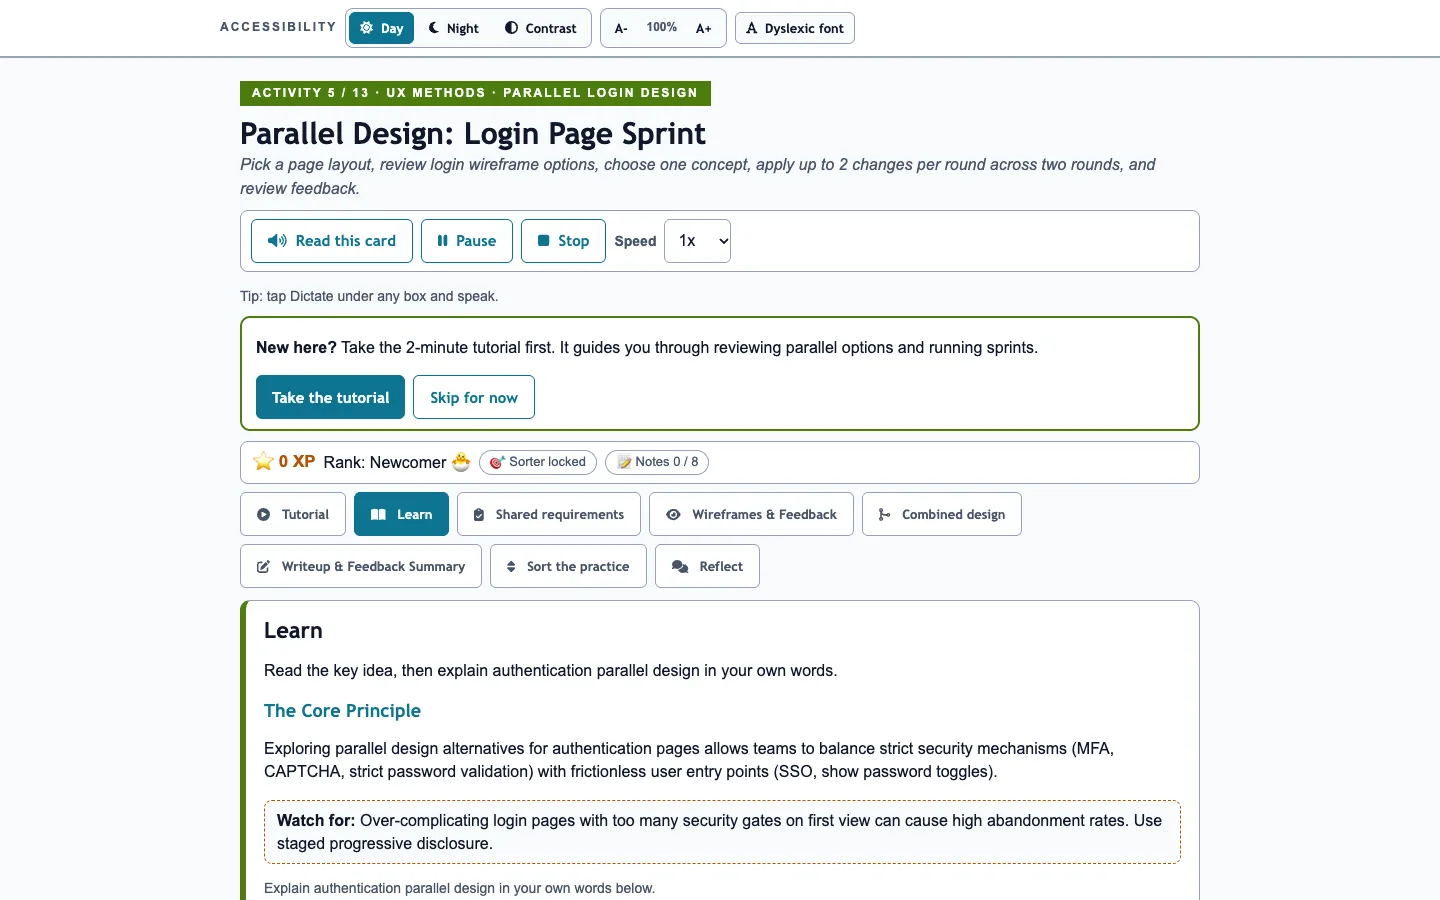The height and width of the screenshot is (900, 1440).
Task: Click Skip for now button
Action: [474, 397]
